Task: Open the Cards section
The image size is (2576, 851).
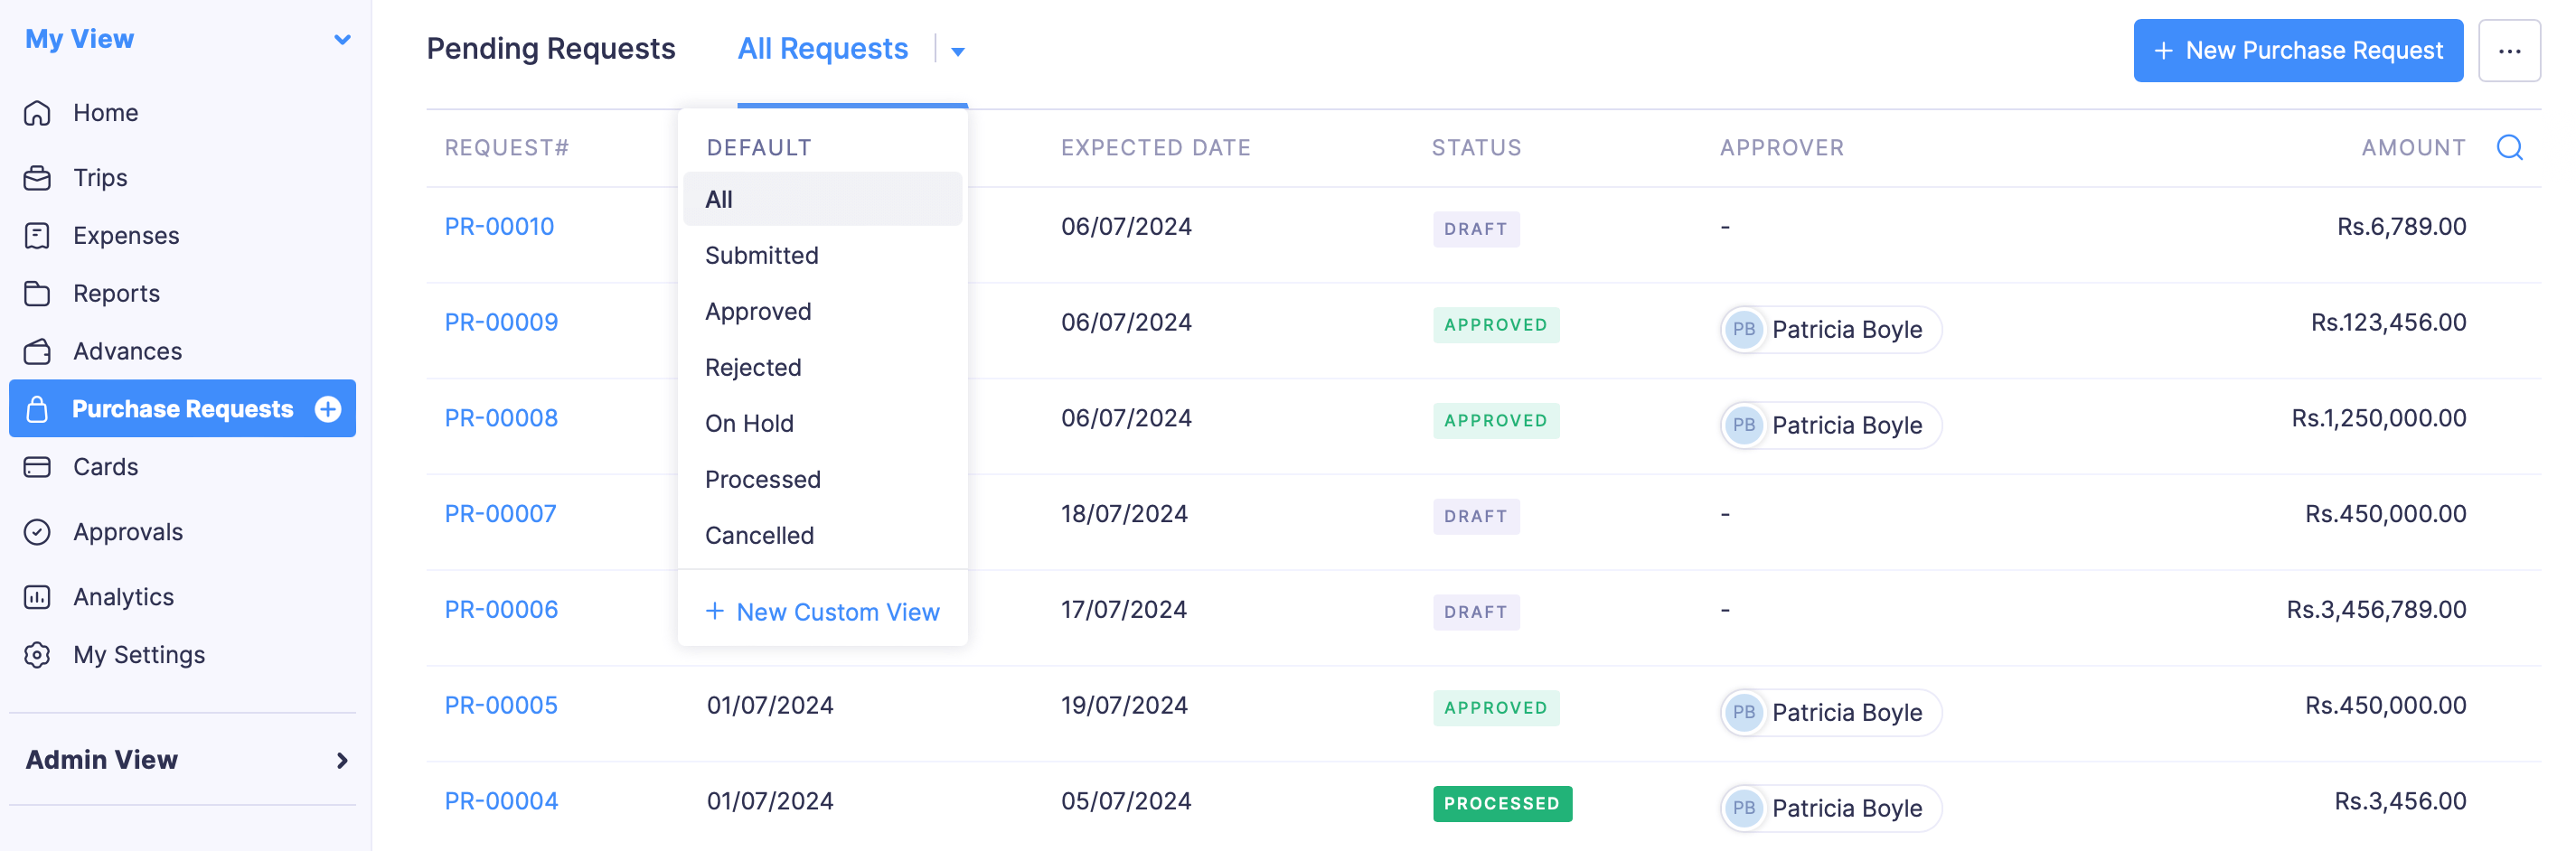Action: [106, 466]
